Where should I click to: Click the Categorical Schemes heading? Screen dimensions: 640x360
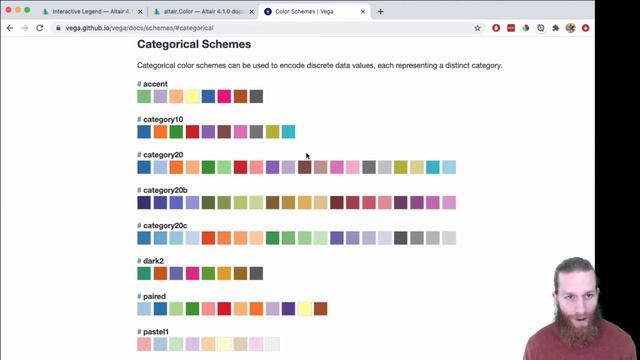pos(194,44)
